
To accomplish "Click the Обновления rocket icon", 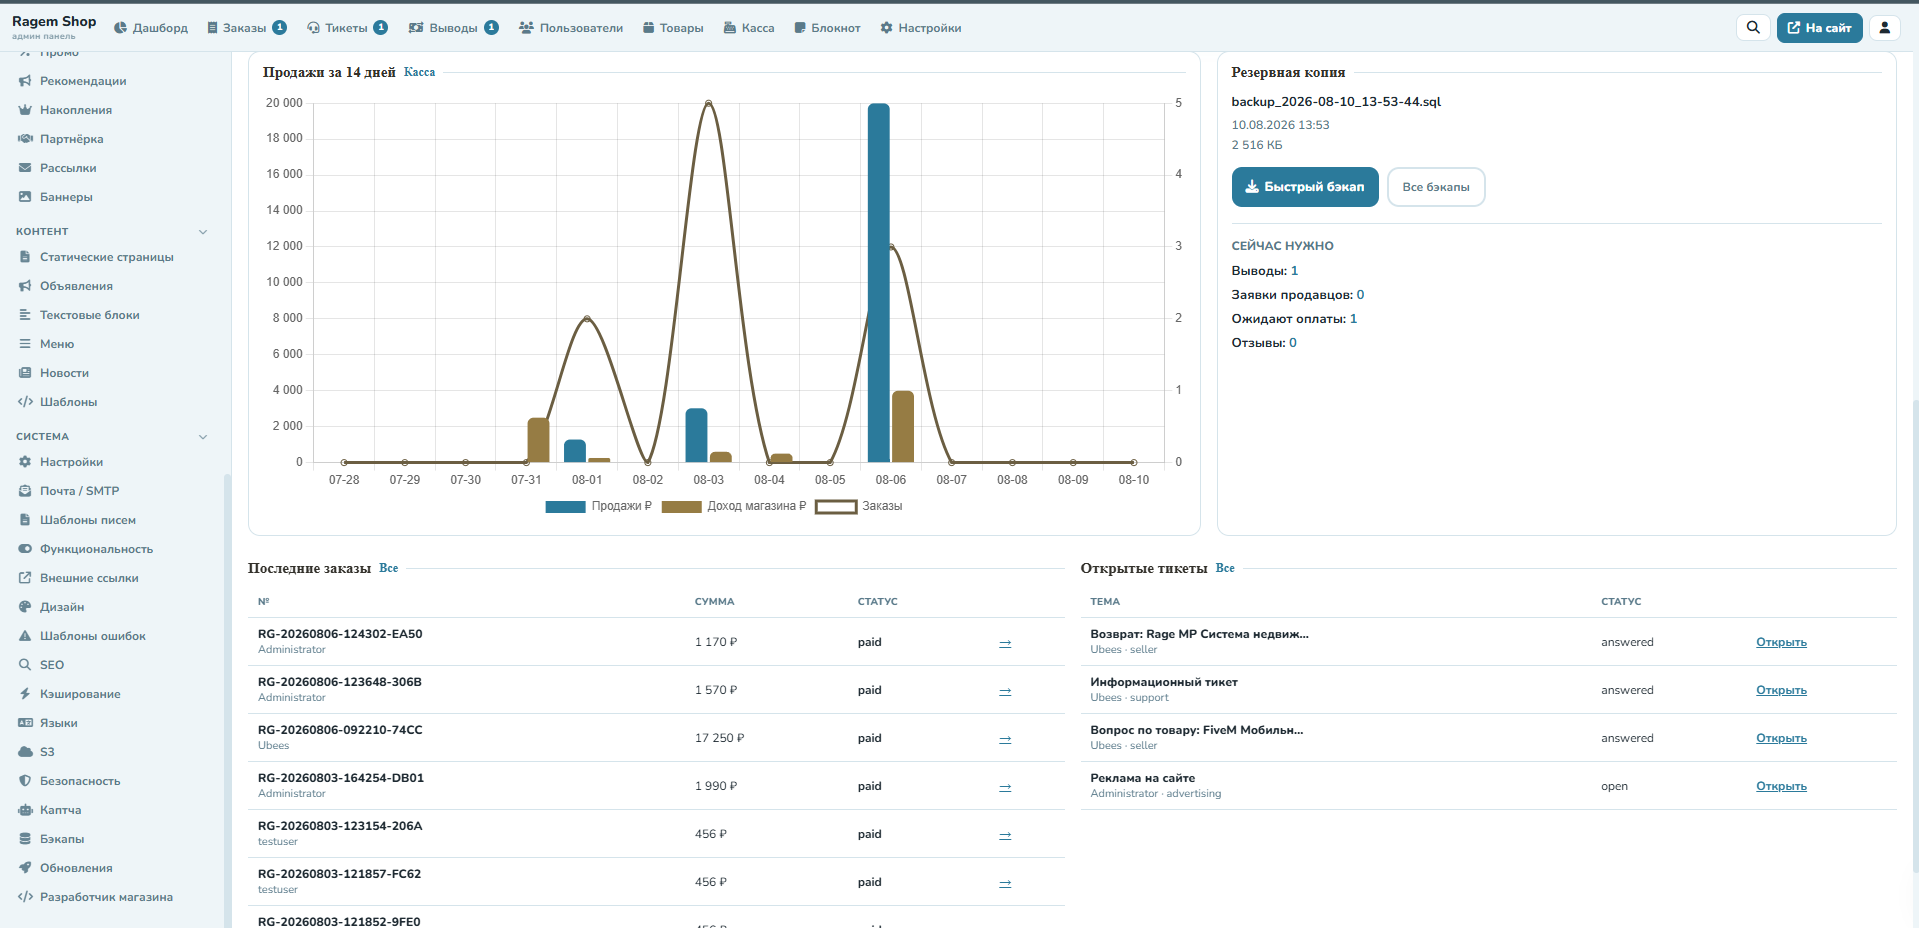I will (25, 868).
